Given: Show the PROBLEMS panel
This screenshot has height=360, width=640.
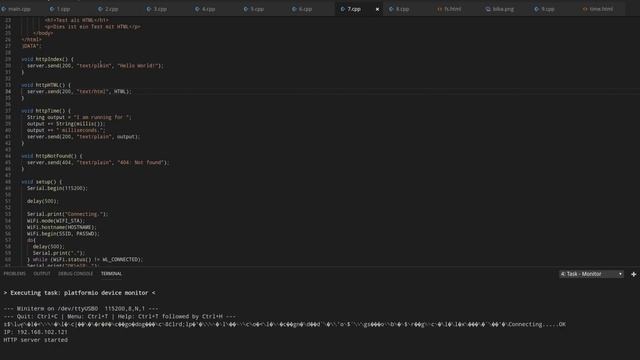Looking at the screenshot, I should point(15,273).
